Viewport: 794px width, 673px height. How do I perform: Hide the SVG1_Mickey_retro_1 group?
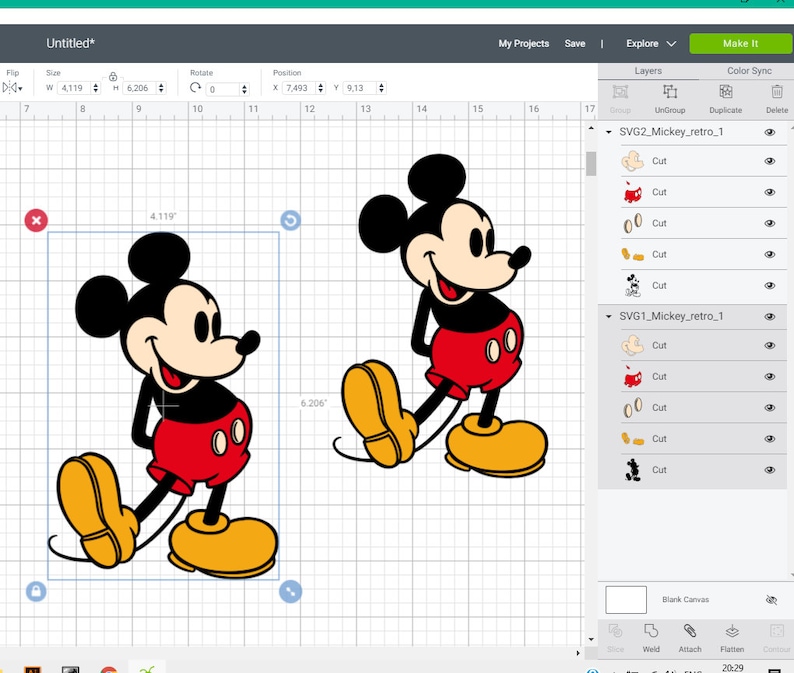coord(770,316)
